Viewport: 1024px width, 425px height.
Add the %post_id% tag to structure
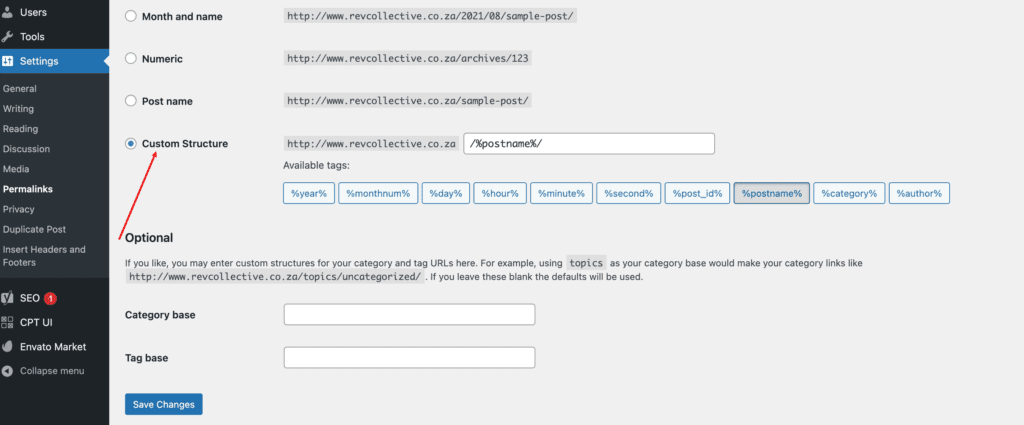(697, 193)
